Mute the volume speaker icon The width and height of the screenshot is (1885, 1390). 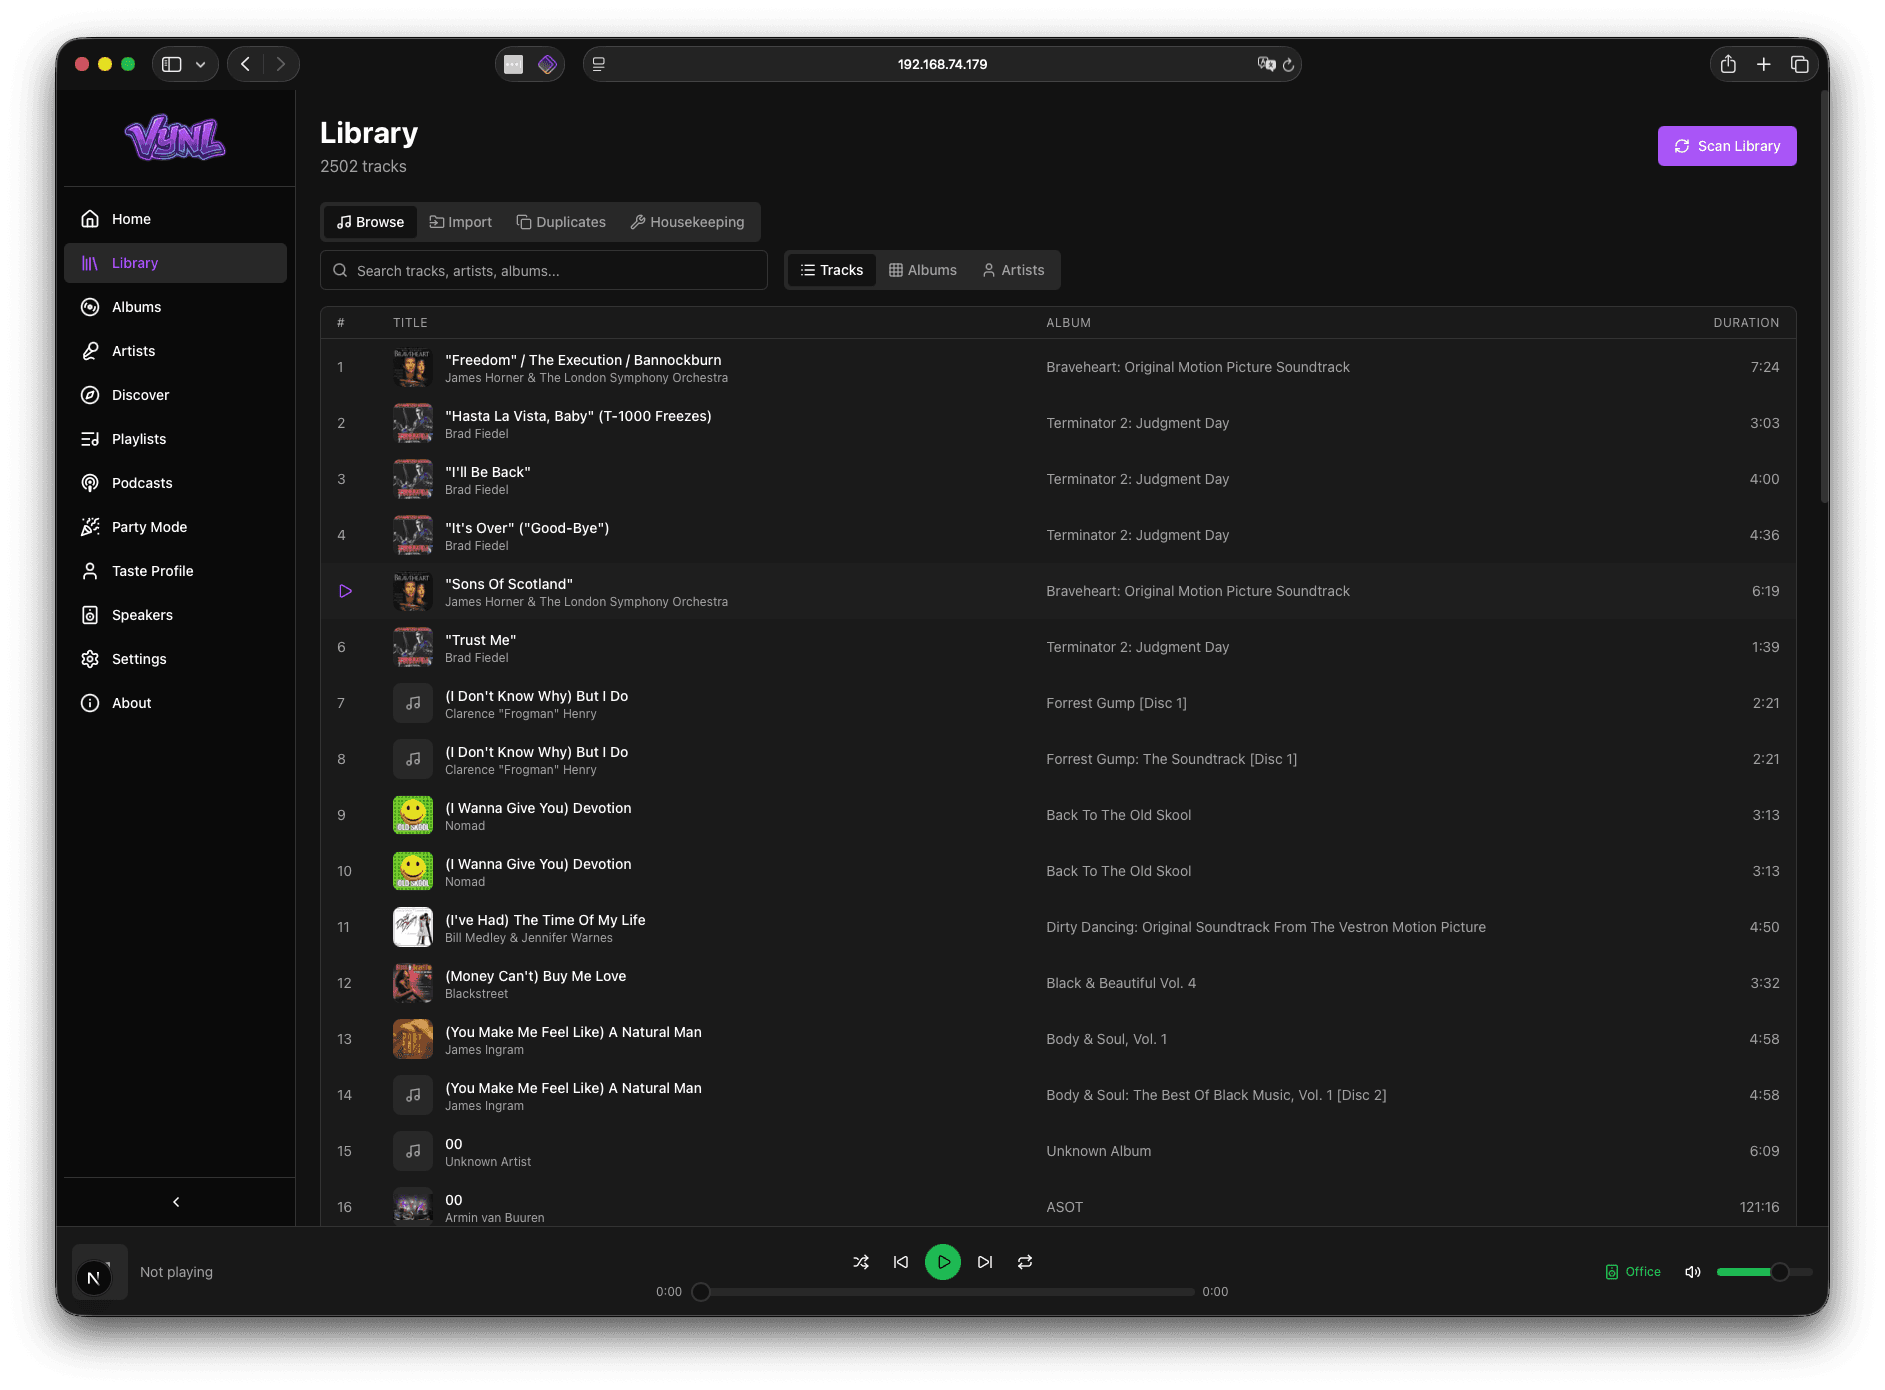point(1693,1272)
